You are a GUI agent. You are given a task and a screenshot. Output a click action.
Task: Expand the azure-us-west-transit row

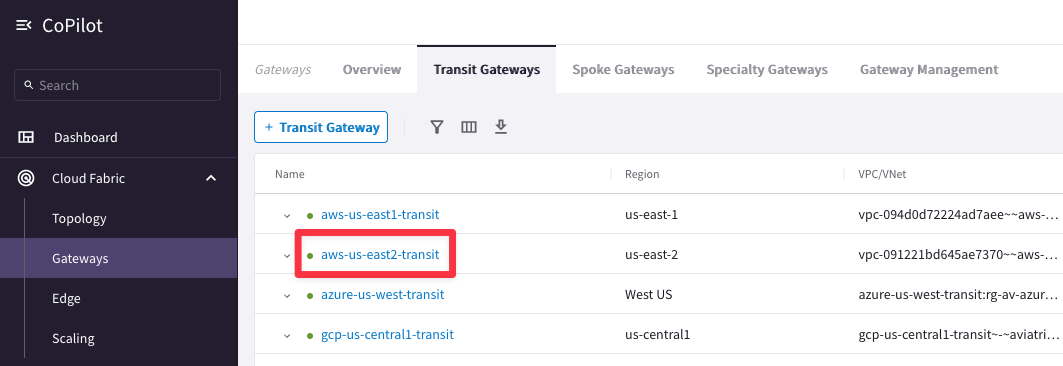(287, 296)
